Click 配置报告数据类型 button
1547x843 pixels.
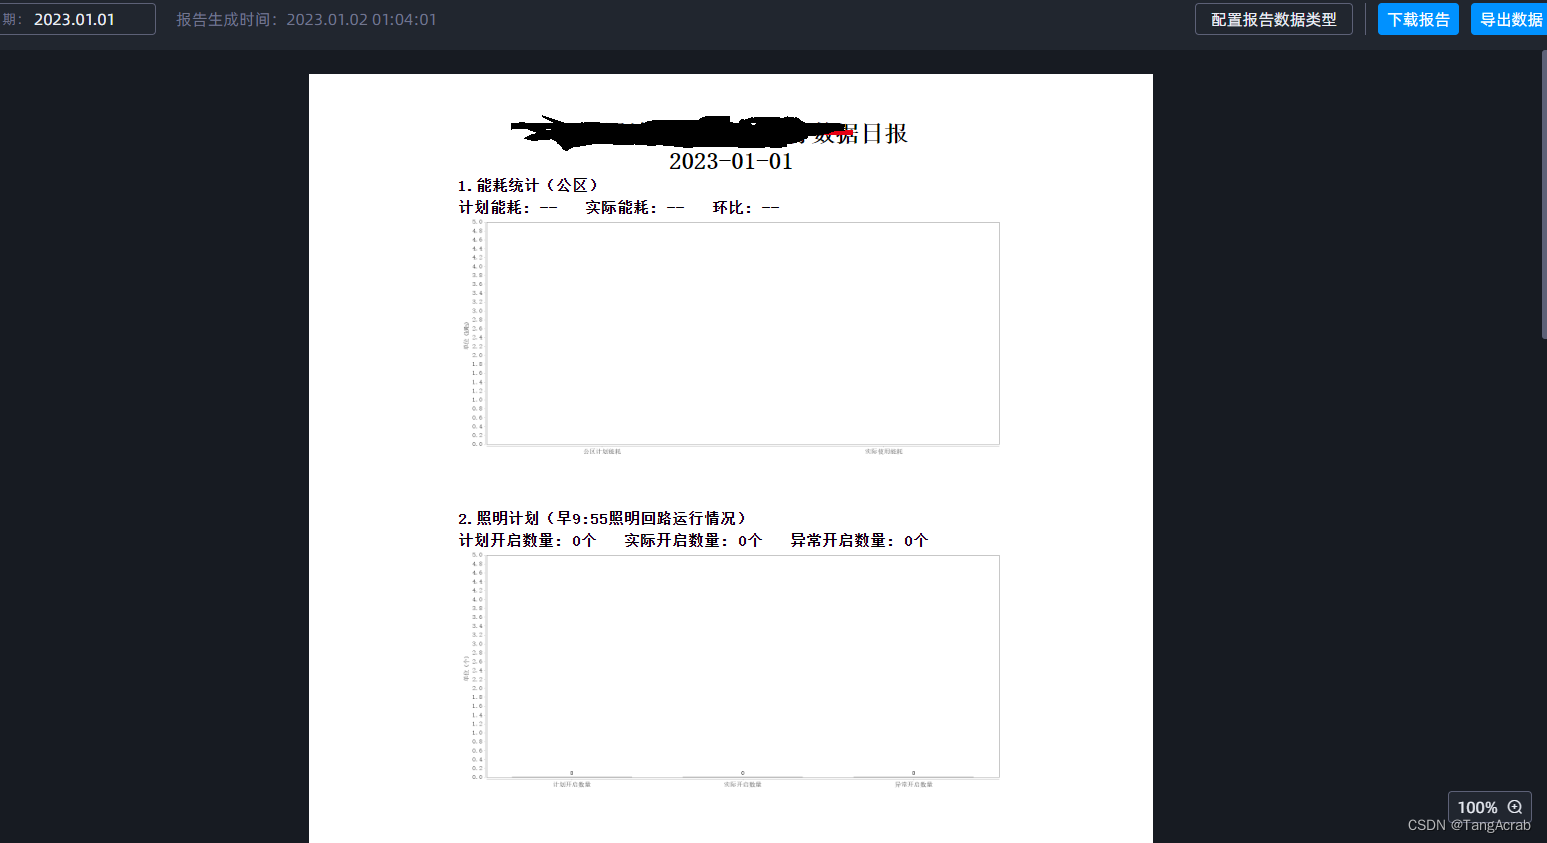tap(1273, 19)
